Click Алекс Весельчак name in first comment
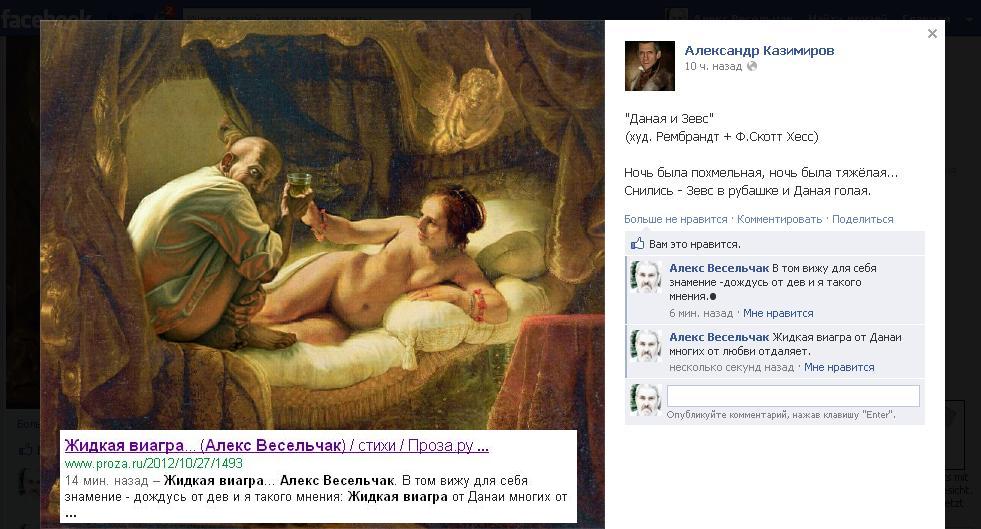Viewport: 981px width, 529px height. point(719,268)
